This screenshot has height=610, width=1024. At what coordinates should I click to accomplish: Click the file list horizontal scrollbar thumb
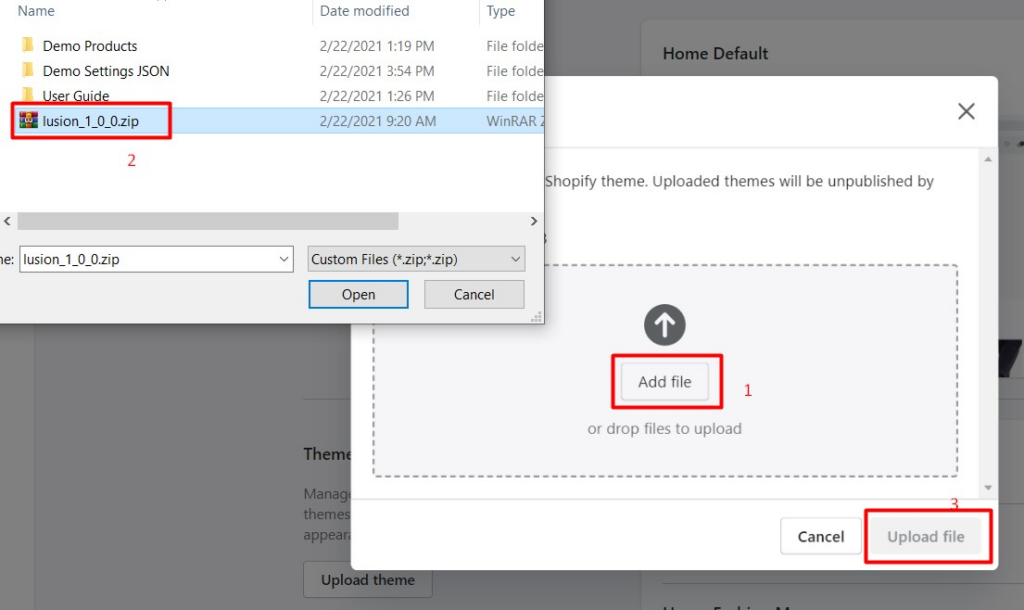point(208,221)
